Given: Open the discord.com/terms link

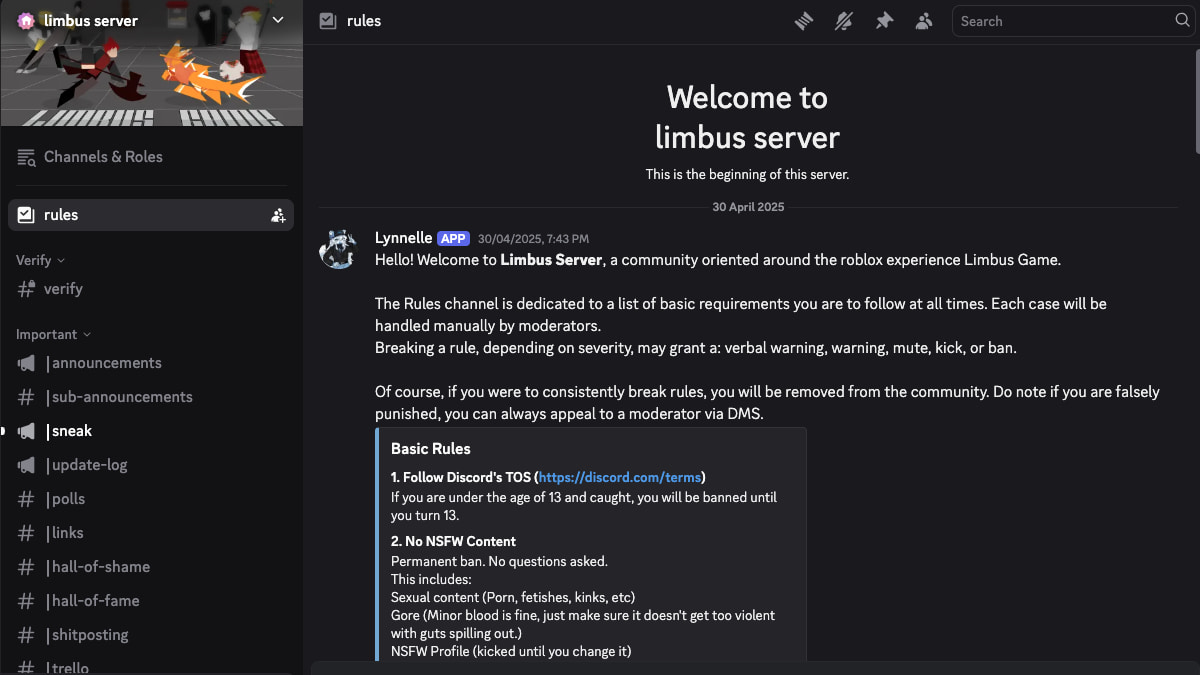Looking at the screenshot, I should coord(621,477).
